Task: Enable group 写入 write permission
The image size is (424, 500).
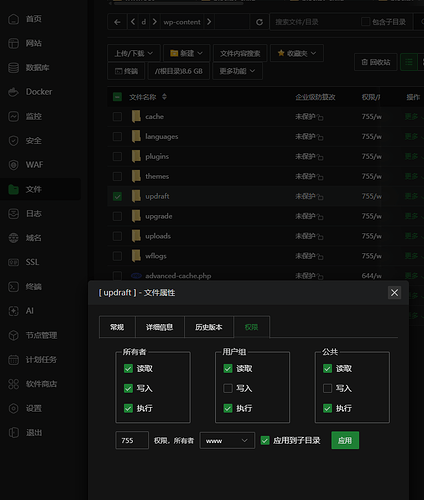Action: tap(228, 388)
